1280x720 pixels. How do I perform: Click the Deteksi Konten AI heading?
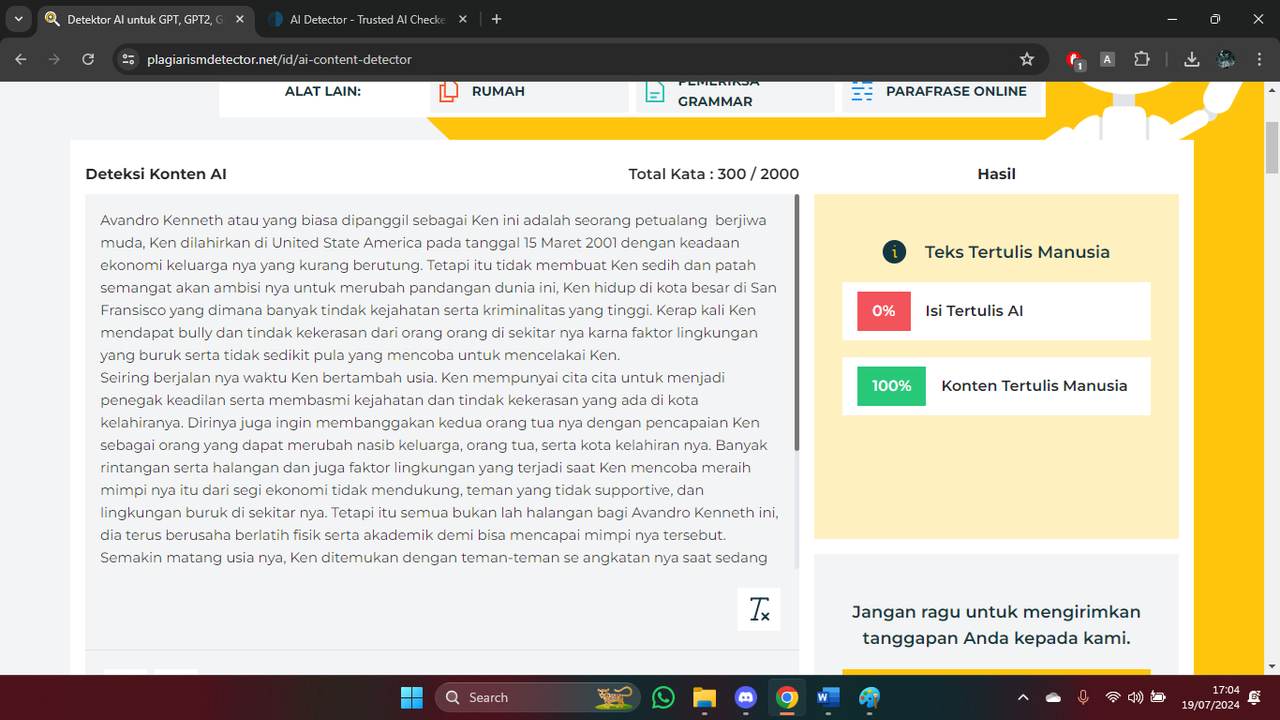[156, 174]
